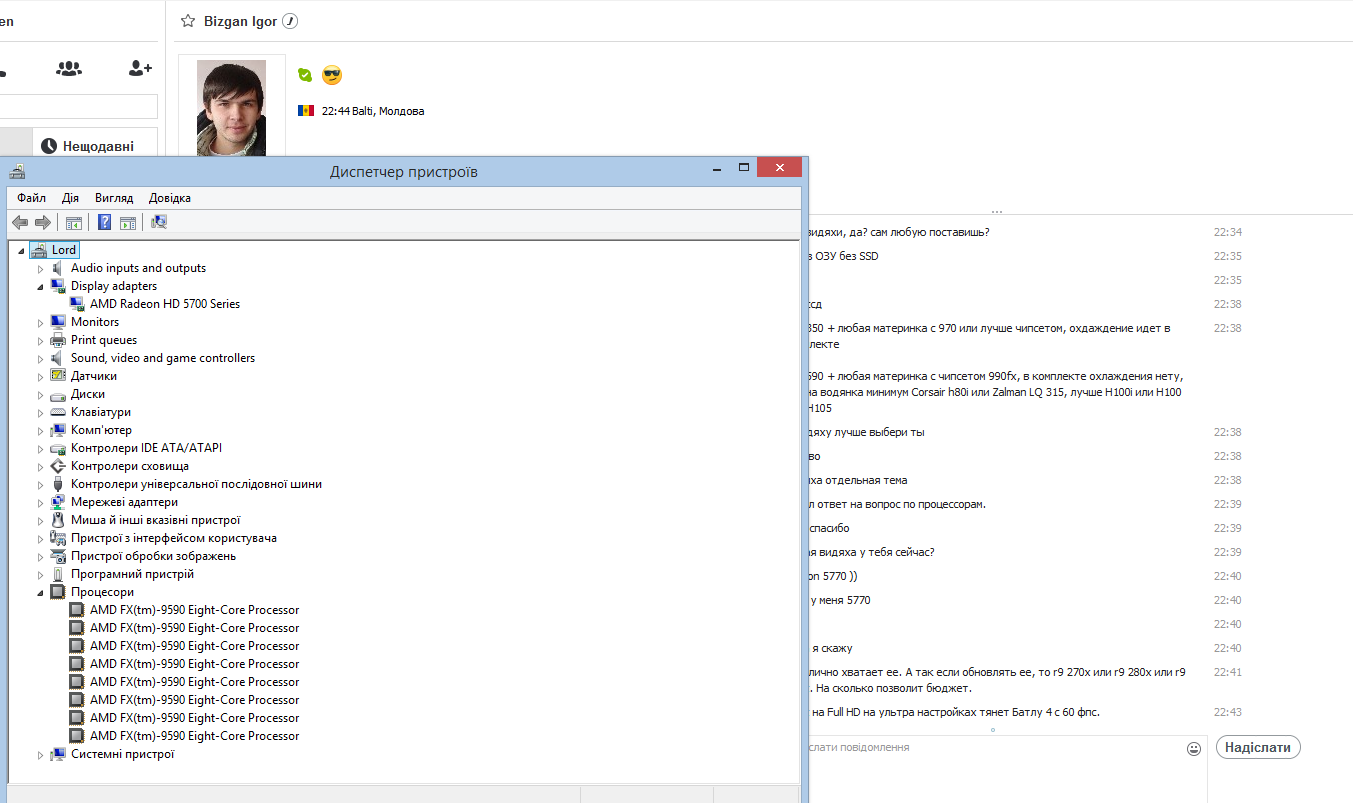Collapse the Процесори node
The height and width of the screenshot is (803, 1353).
41,592
